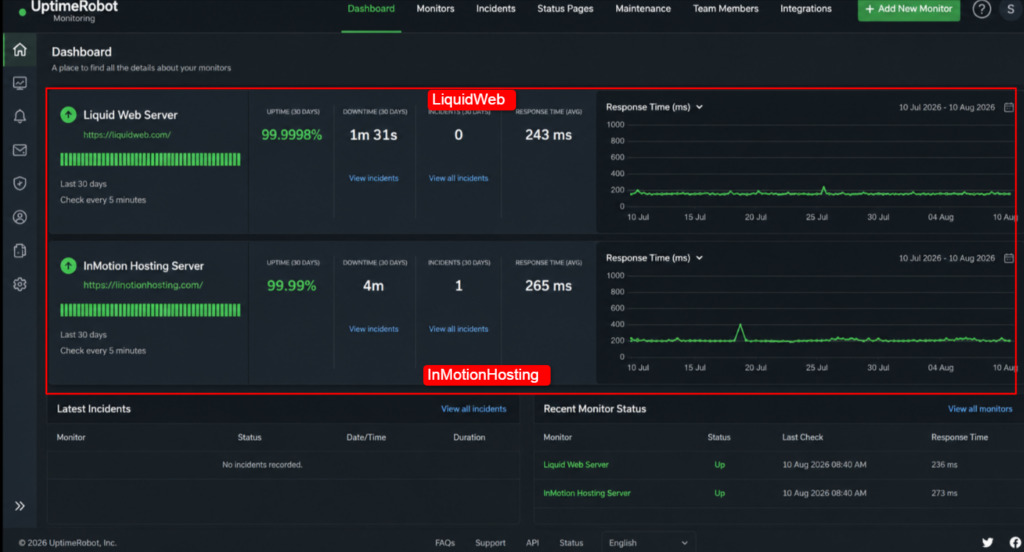Click View all monitors link

(x=980, y=409)
